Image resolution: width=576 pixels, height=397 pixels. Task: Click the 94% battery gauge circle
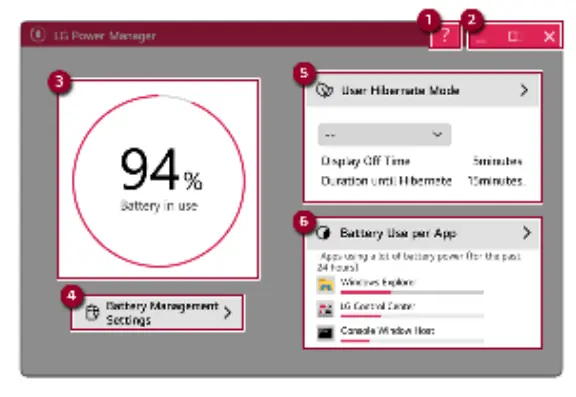159,181
